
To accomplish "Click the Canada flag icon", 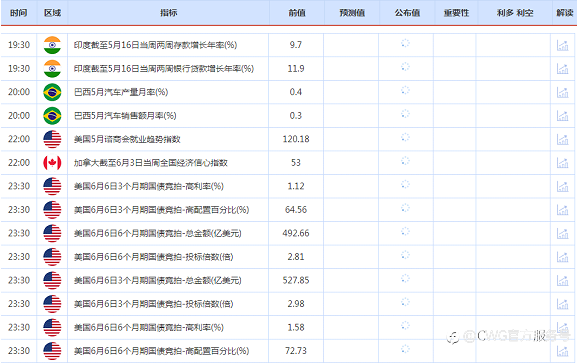I will 52,163.
